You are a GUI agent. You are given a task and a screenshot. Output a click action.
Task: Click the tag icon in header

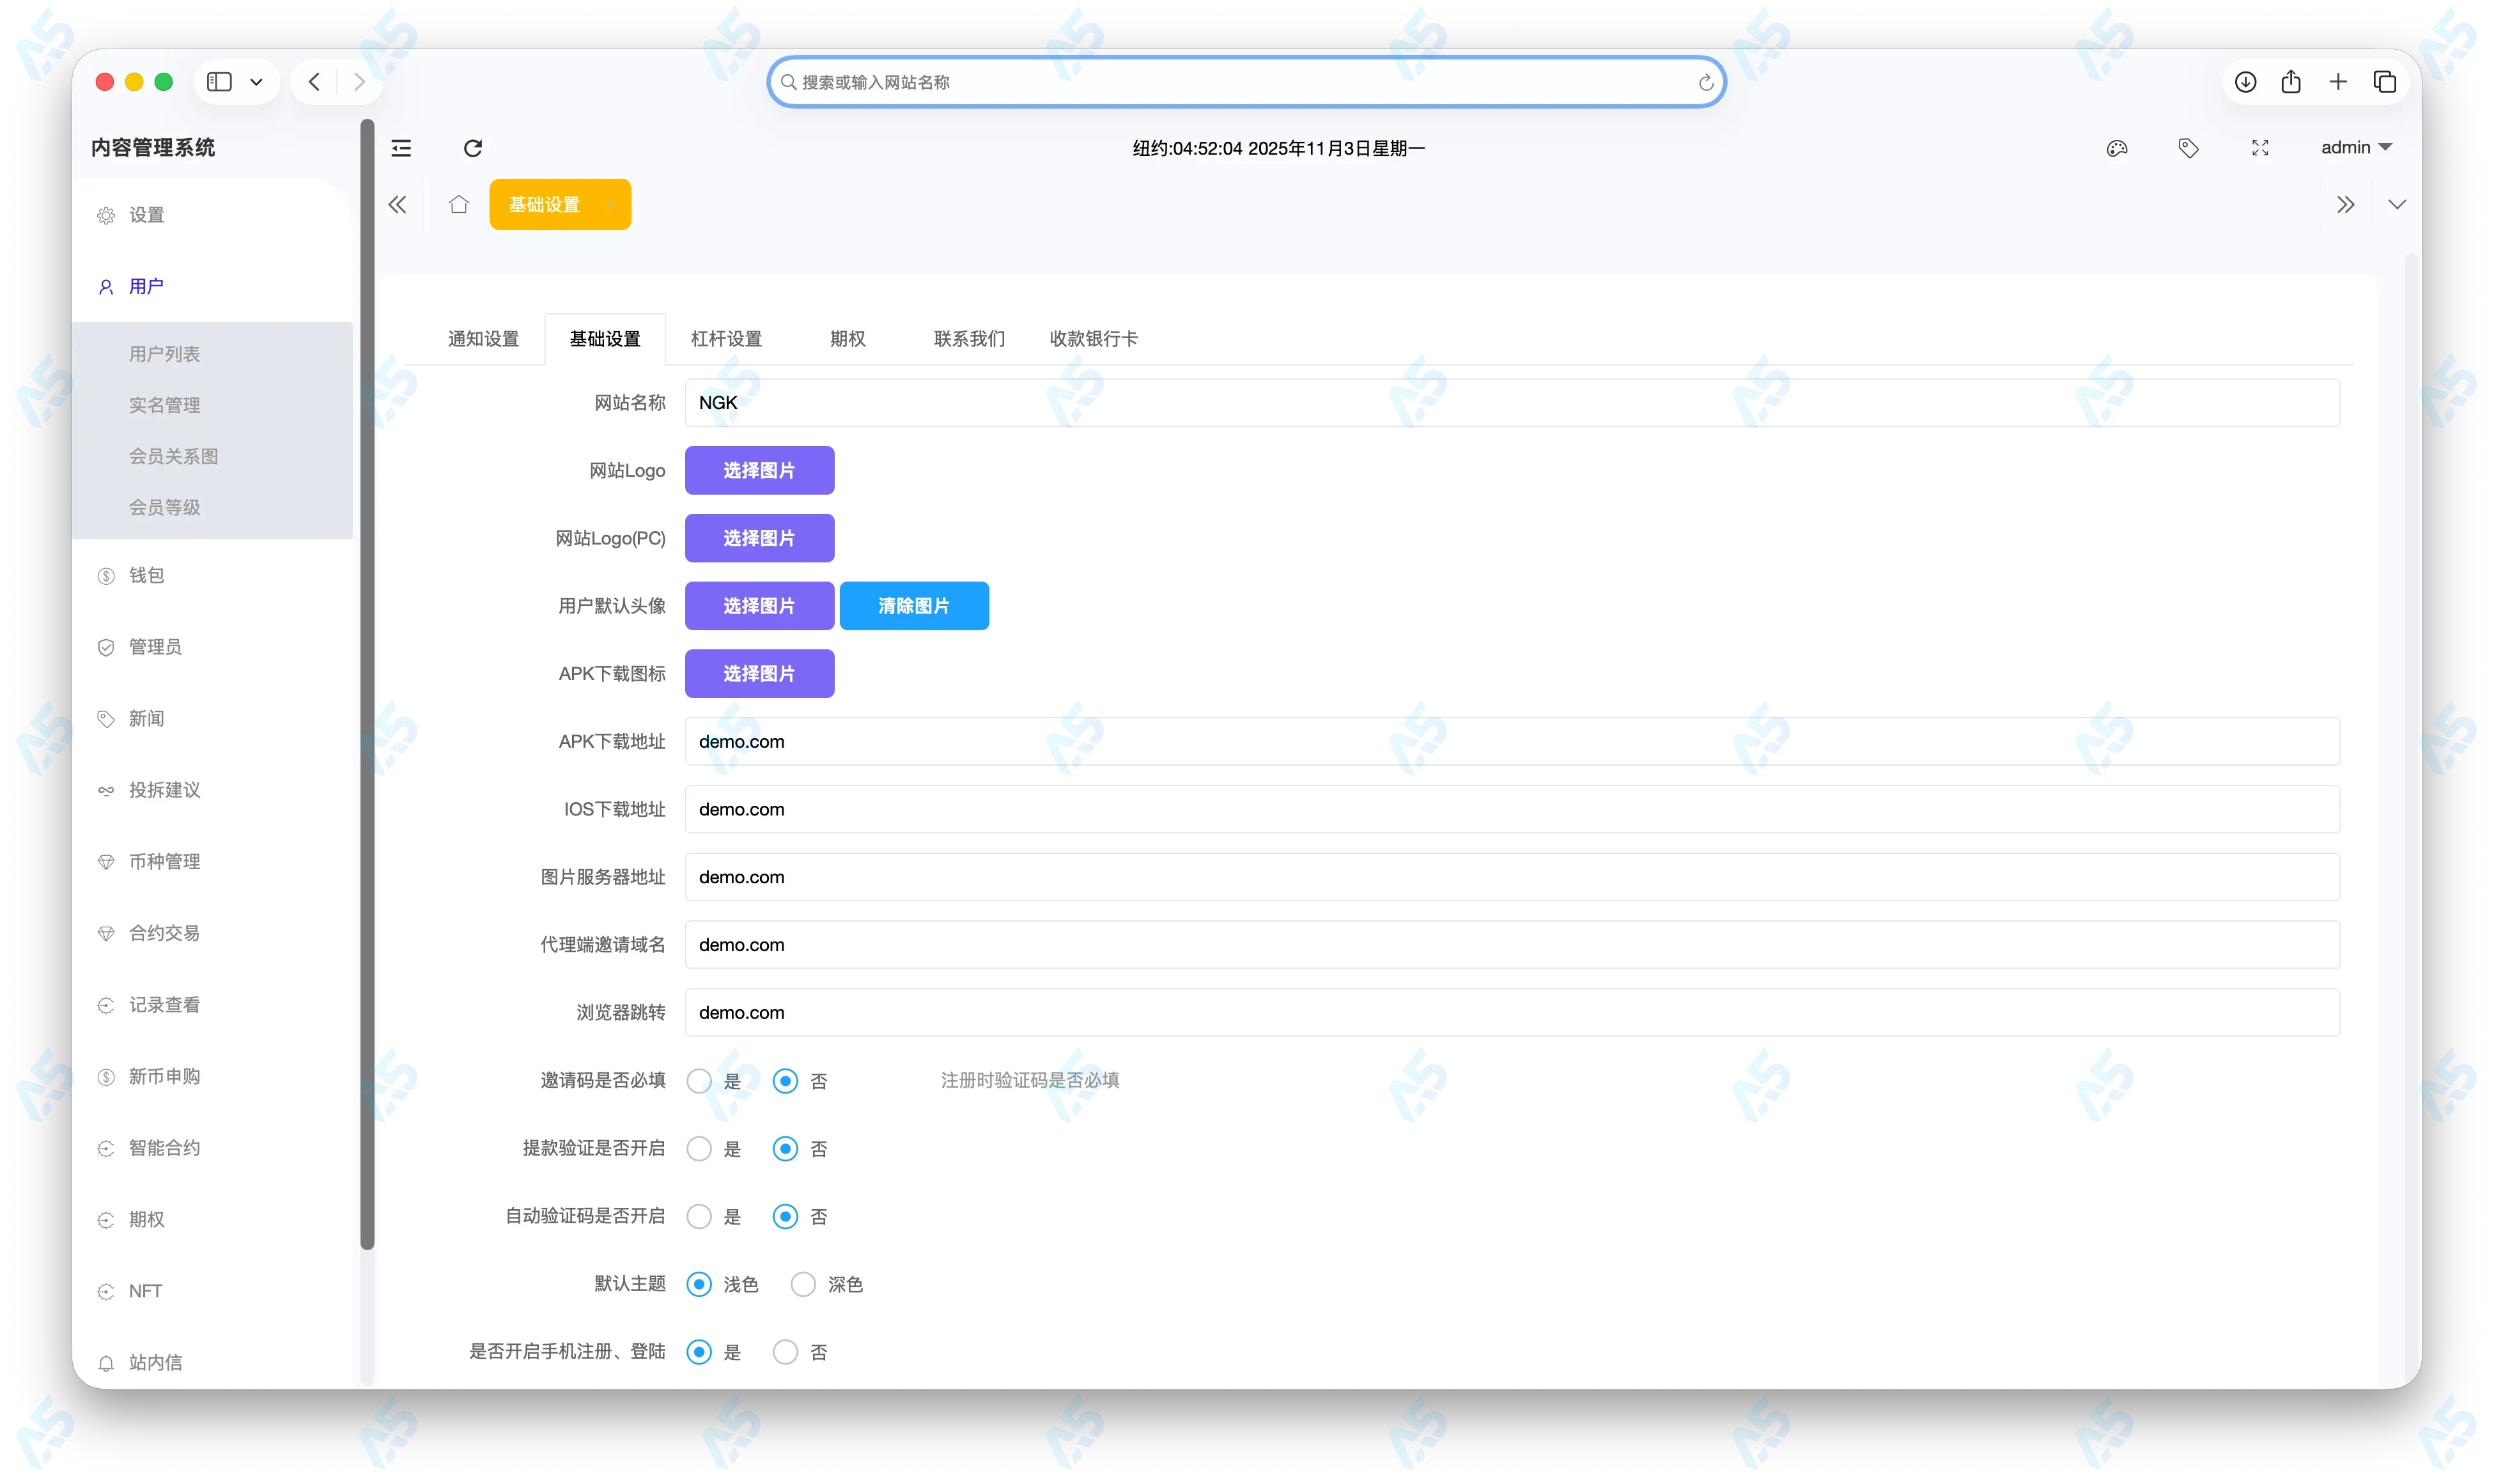2188,148
